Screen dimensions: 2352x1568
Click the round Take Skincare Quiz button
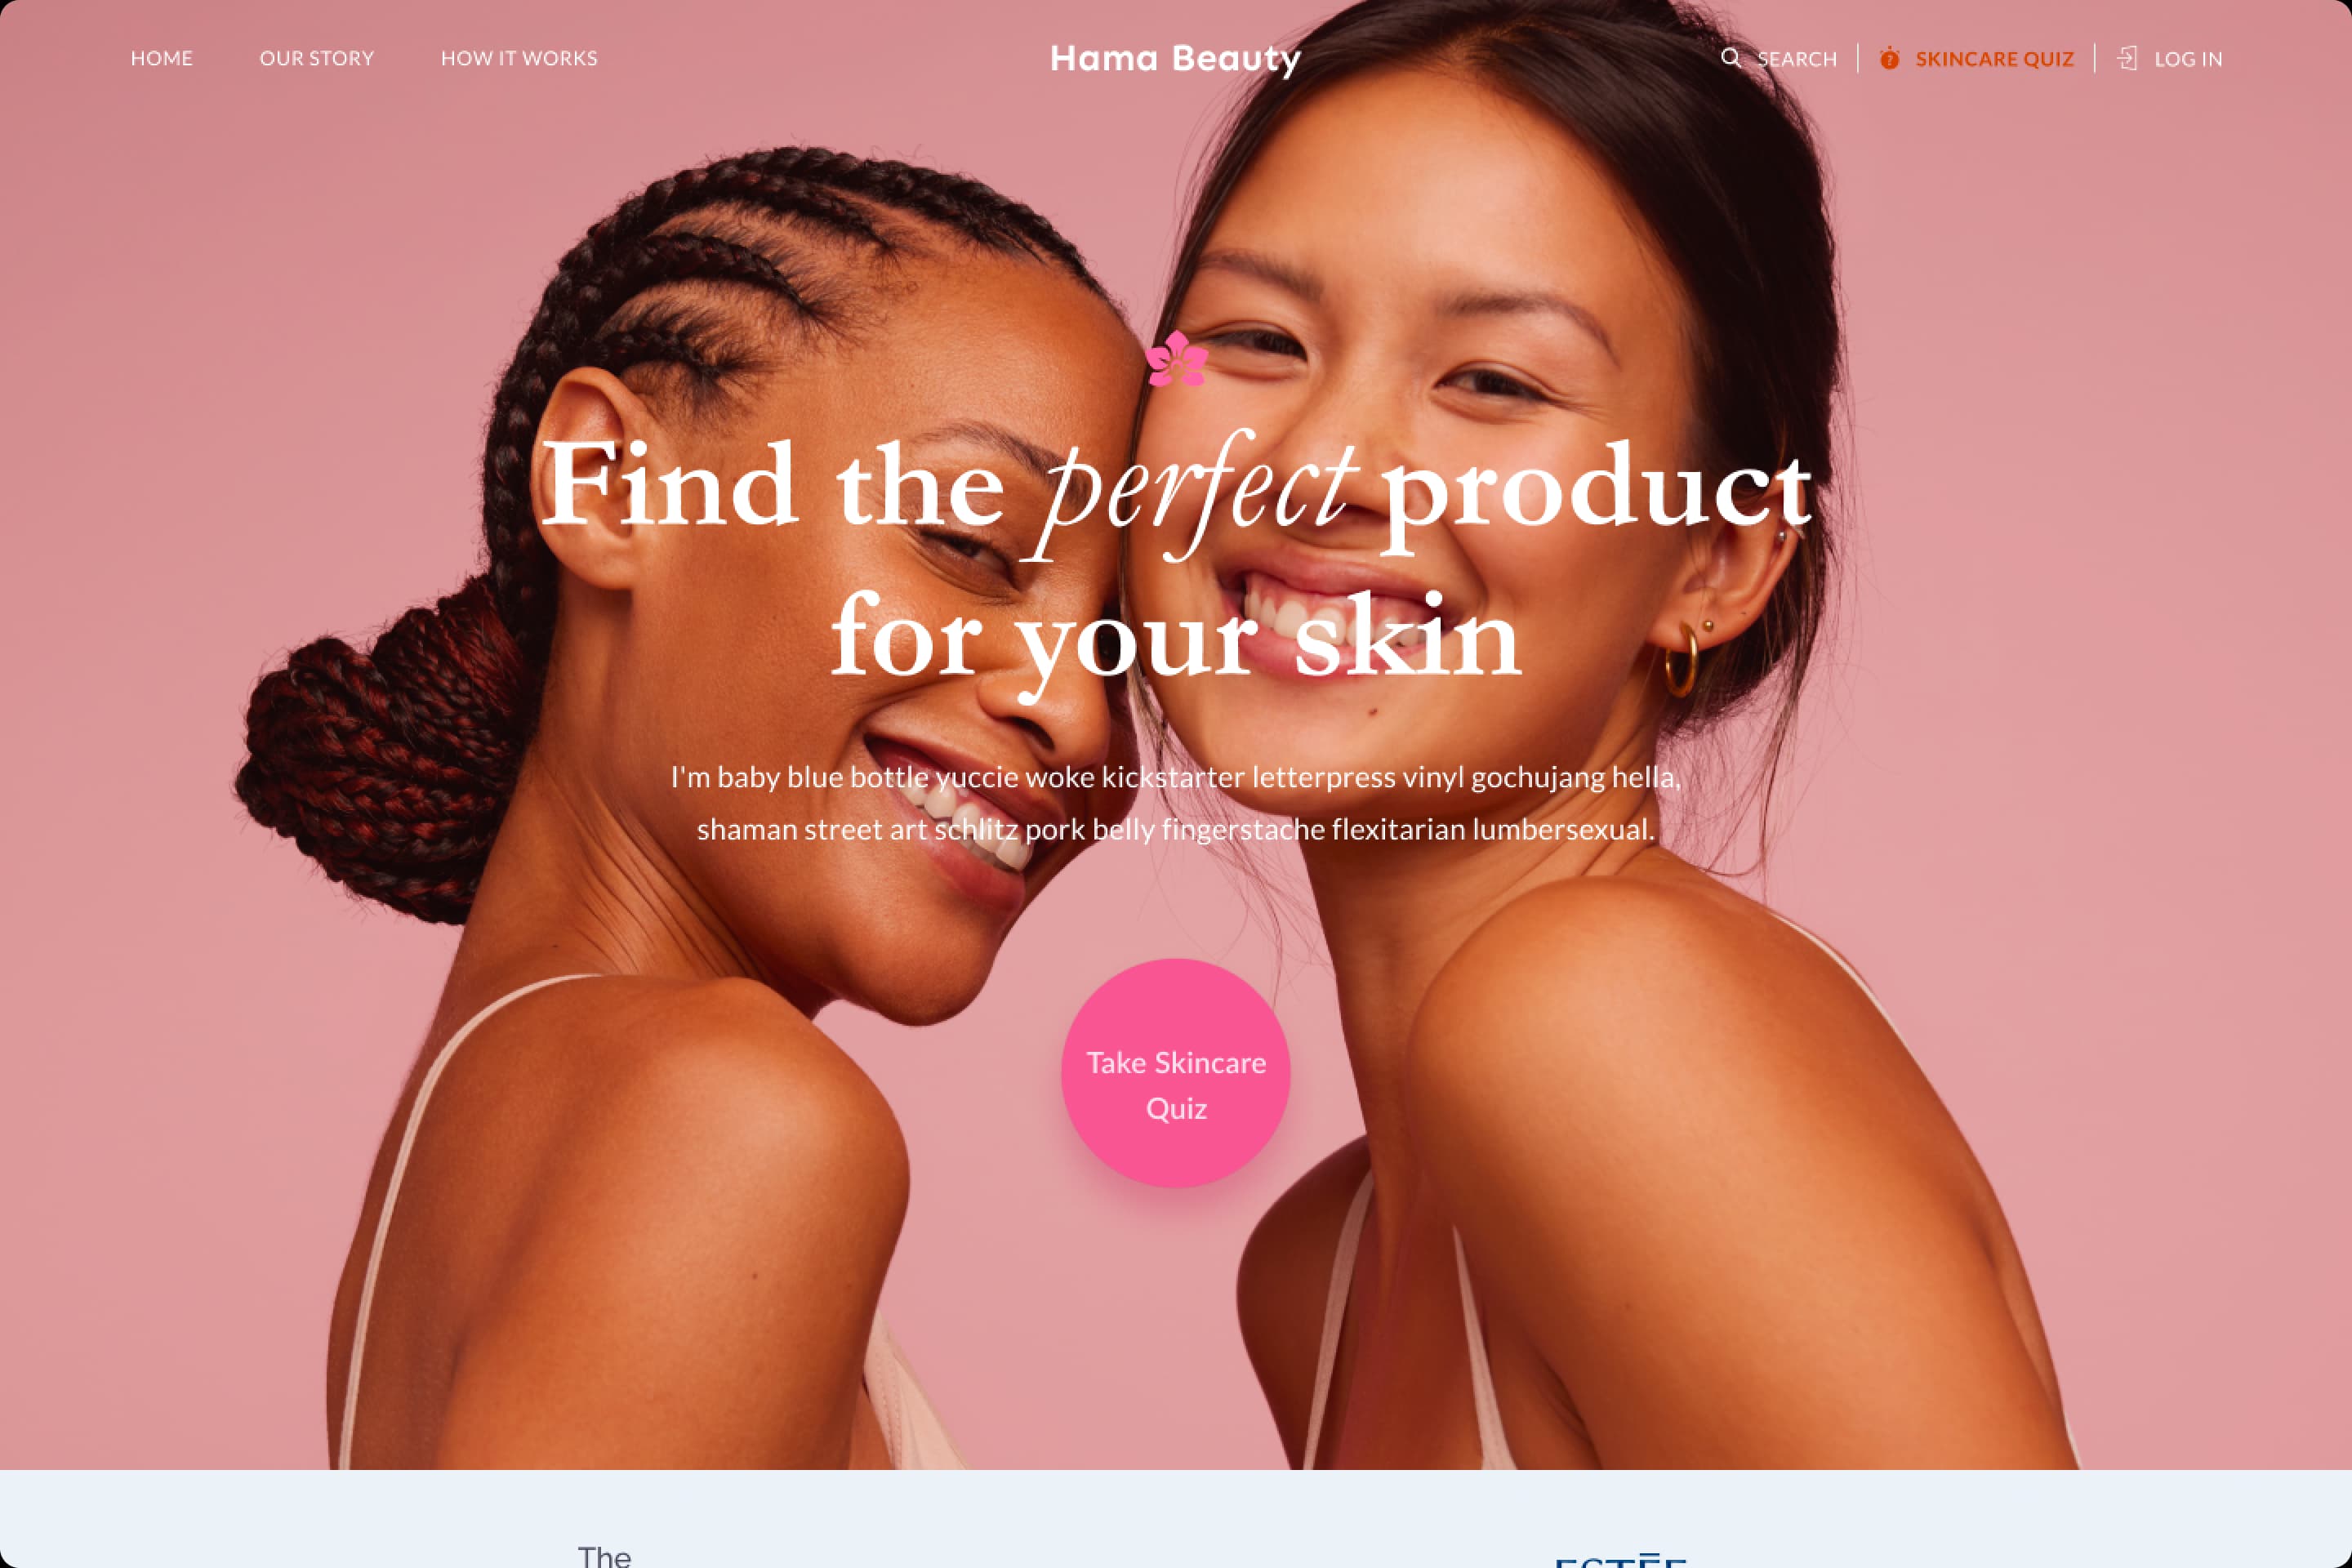click(x=1176, y=1073)
